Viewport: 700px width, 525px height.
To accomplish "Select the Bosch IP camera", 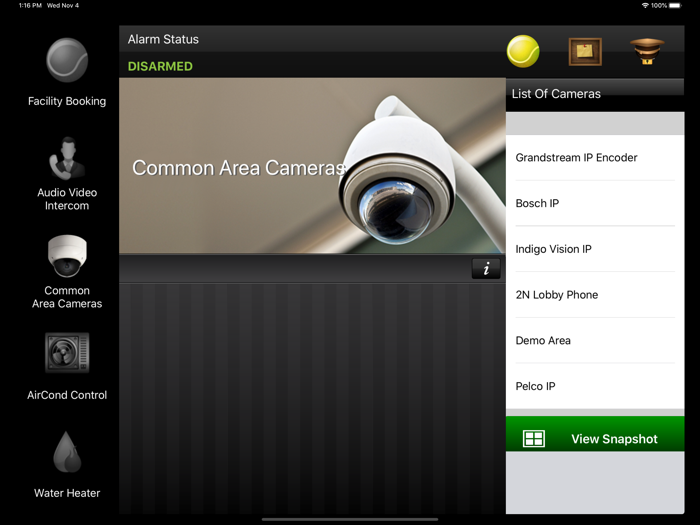I will (x=595, y=204).
